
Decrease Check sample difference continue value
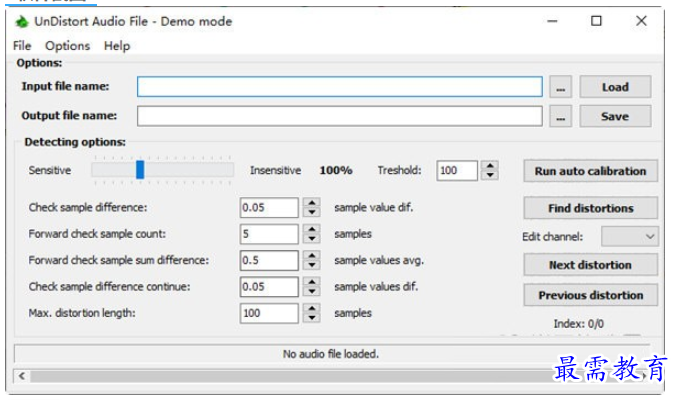click(312, 291)
